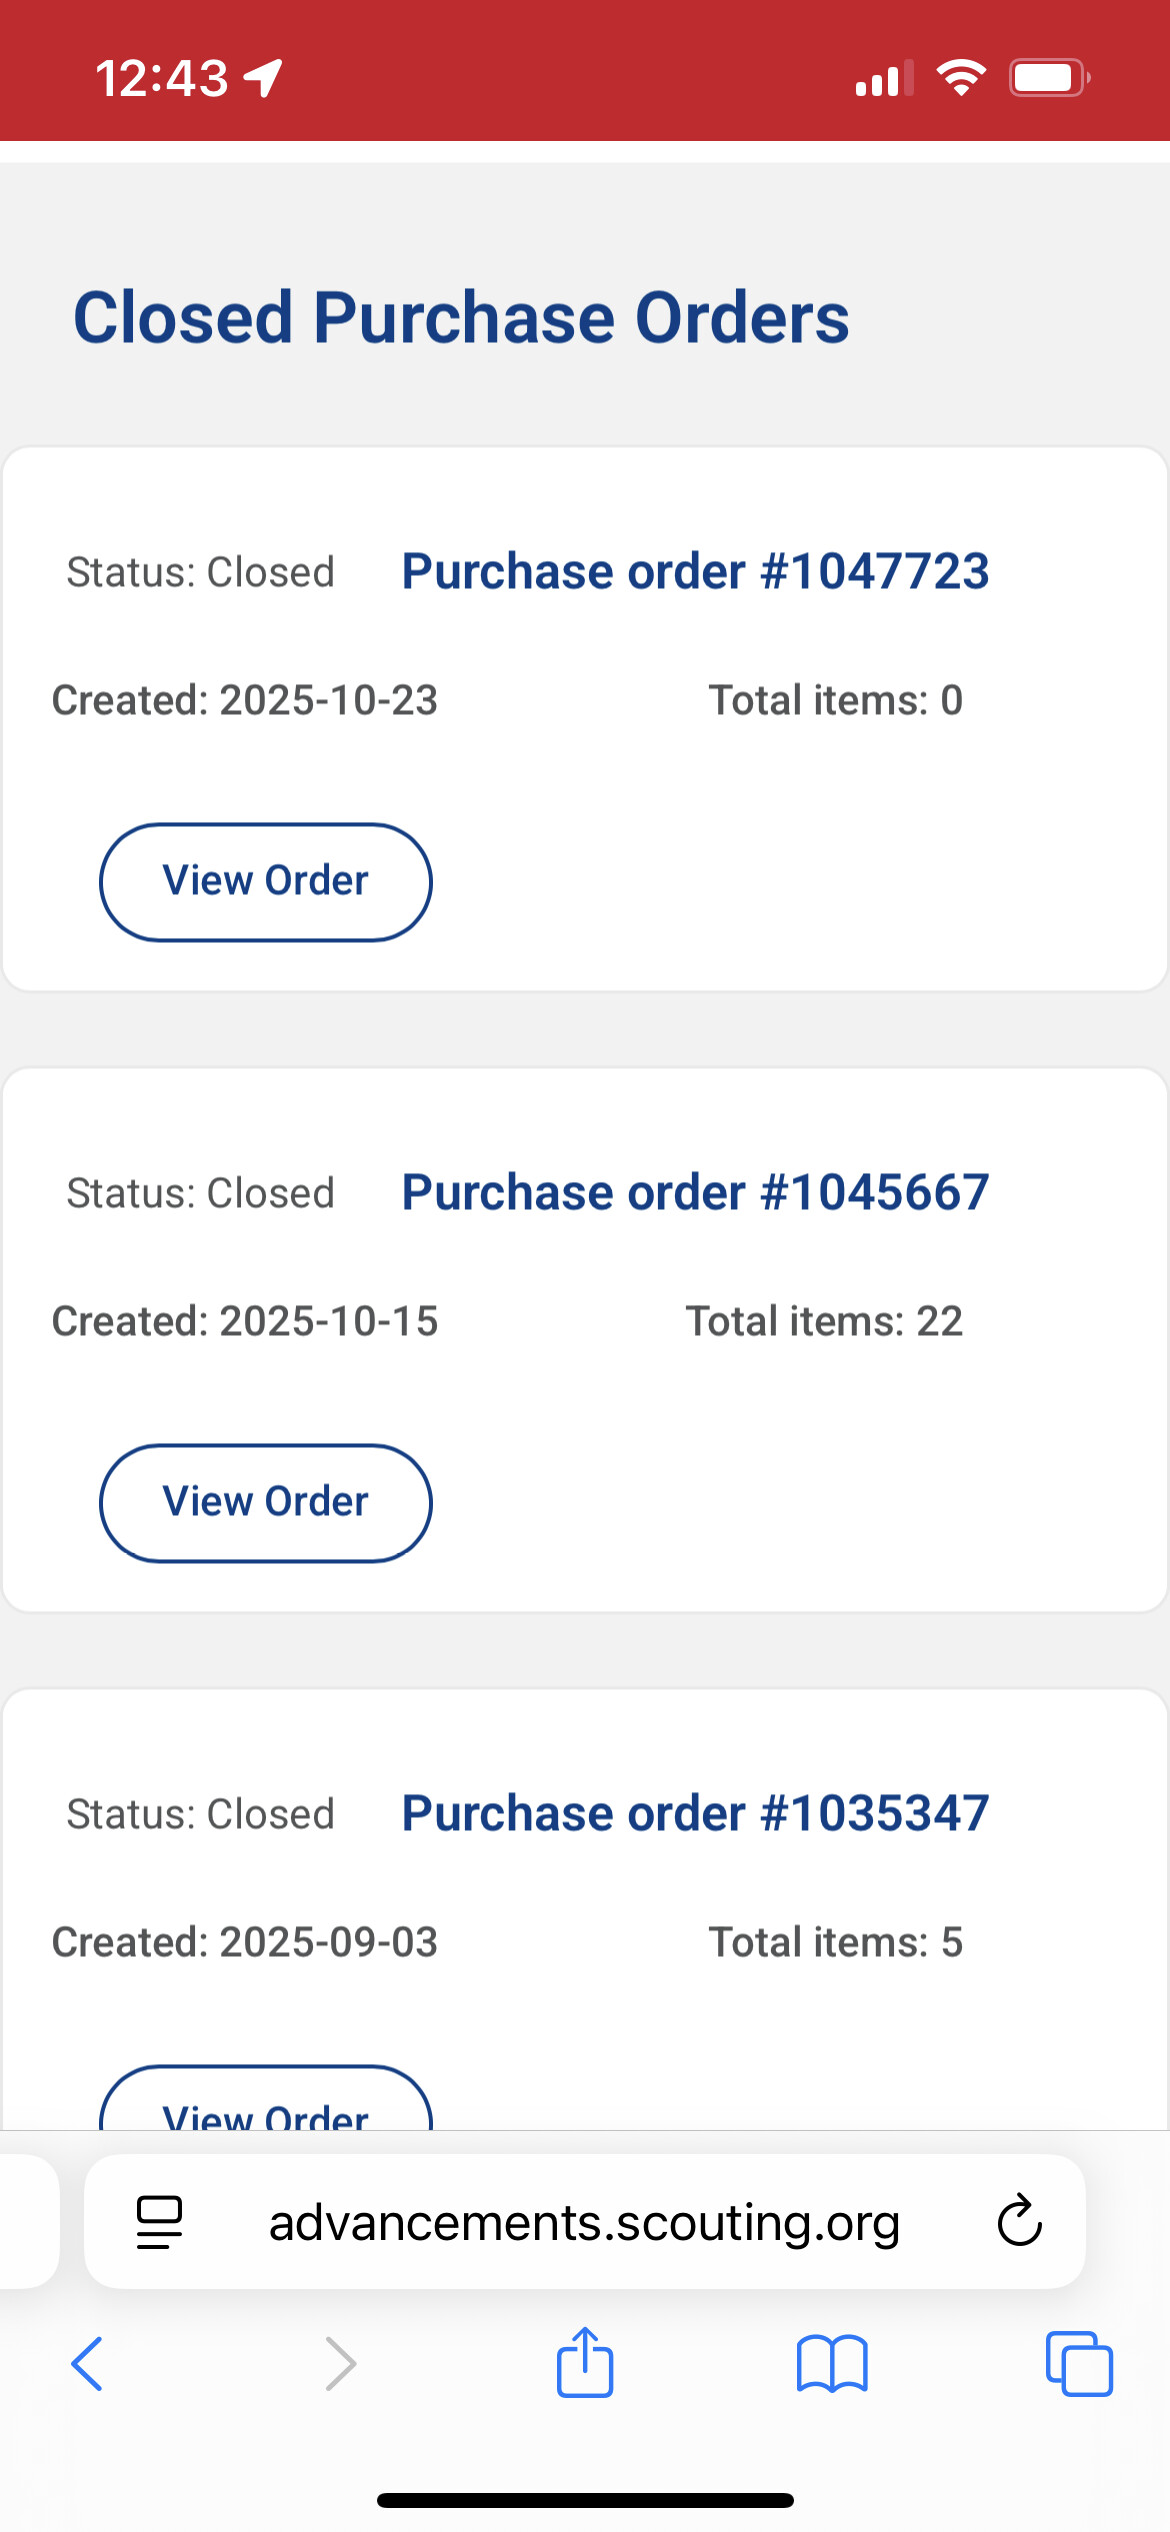The image size is (1170, 2532).
Task: Show all open Safari tabs
Action: pyautogui.click(x=1079, y=2364)
